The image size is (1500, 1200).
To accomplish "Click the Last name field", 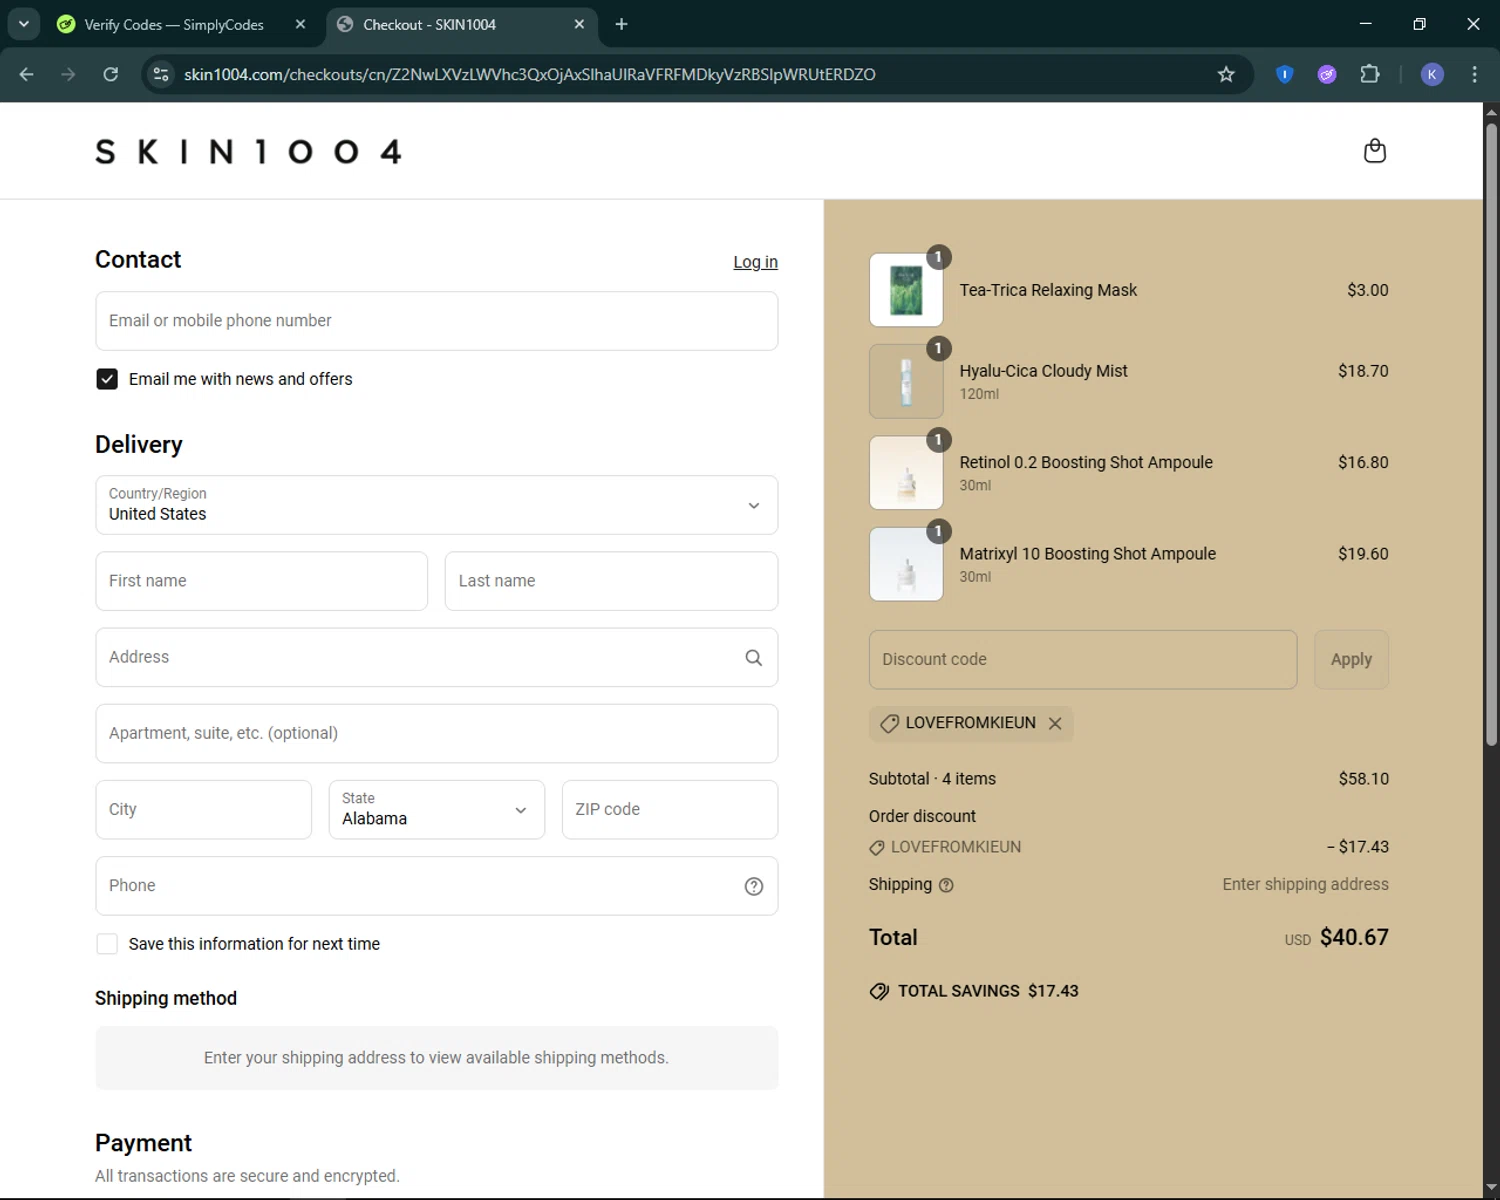I will [611, 581].
